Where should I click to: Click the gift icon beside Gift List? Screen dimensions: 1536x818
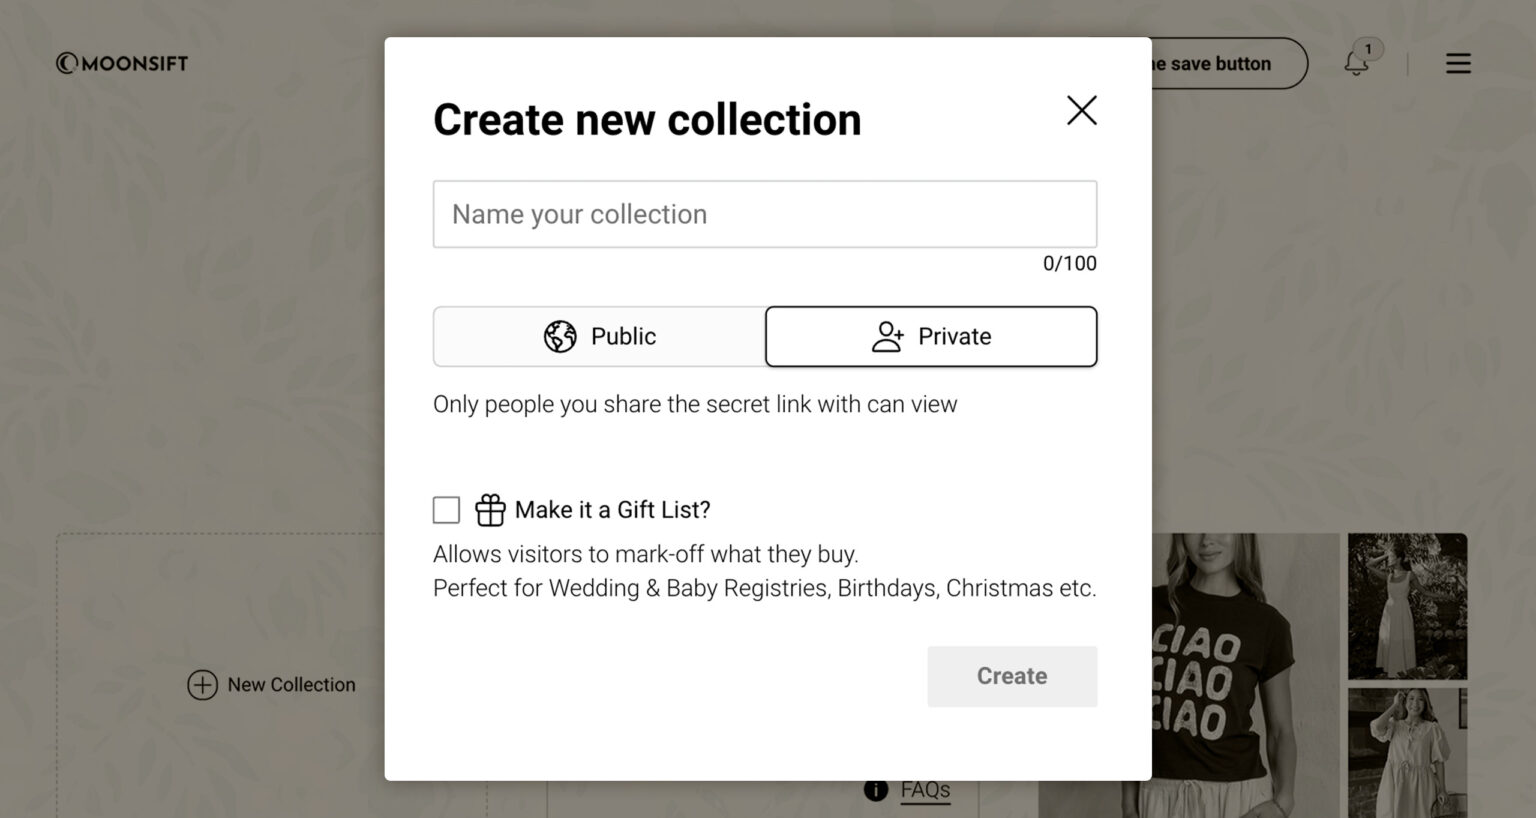coord(489,509)
